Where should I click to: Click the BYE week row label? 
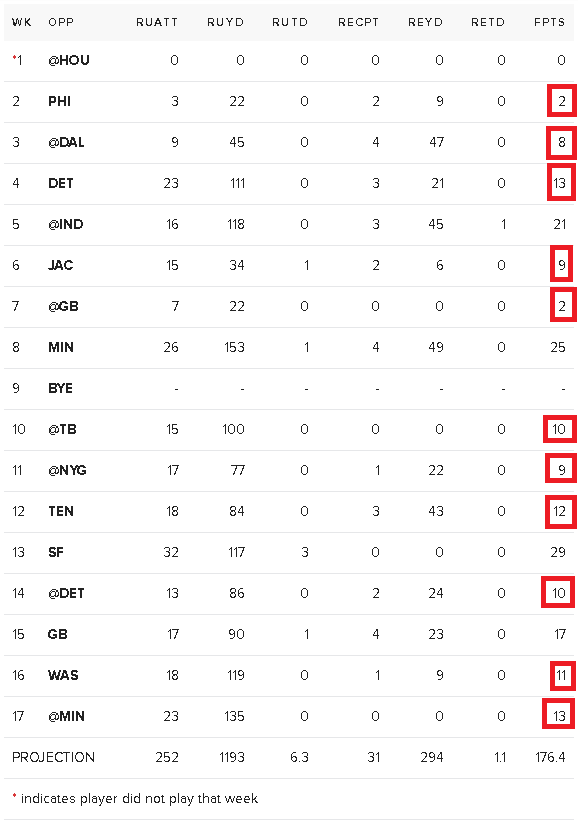(60, 388)
